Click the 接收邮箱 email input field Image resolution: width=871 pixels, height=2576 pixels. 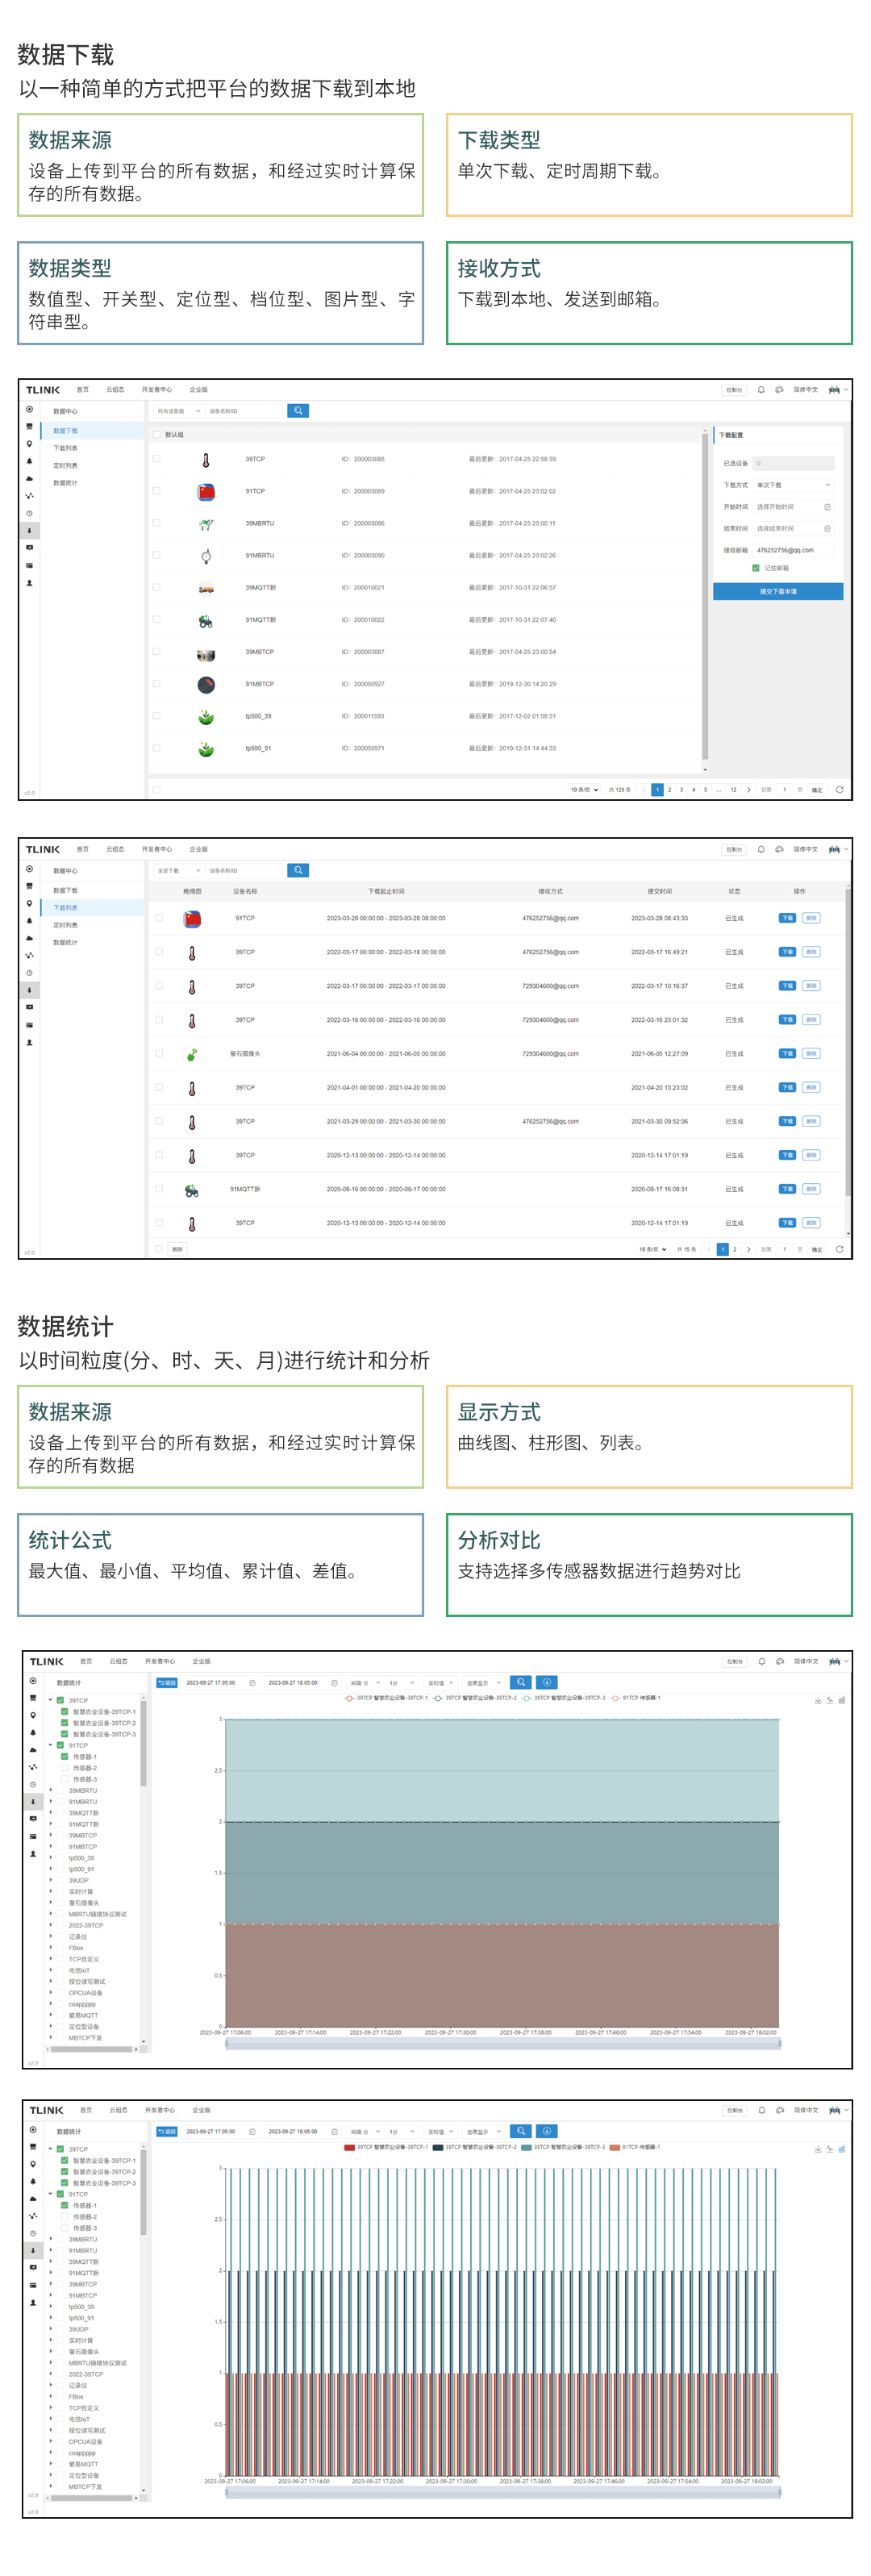[x=793, y=550]
